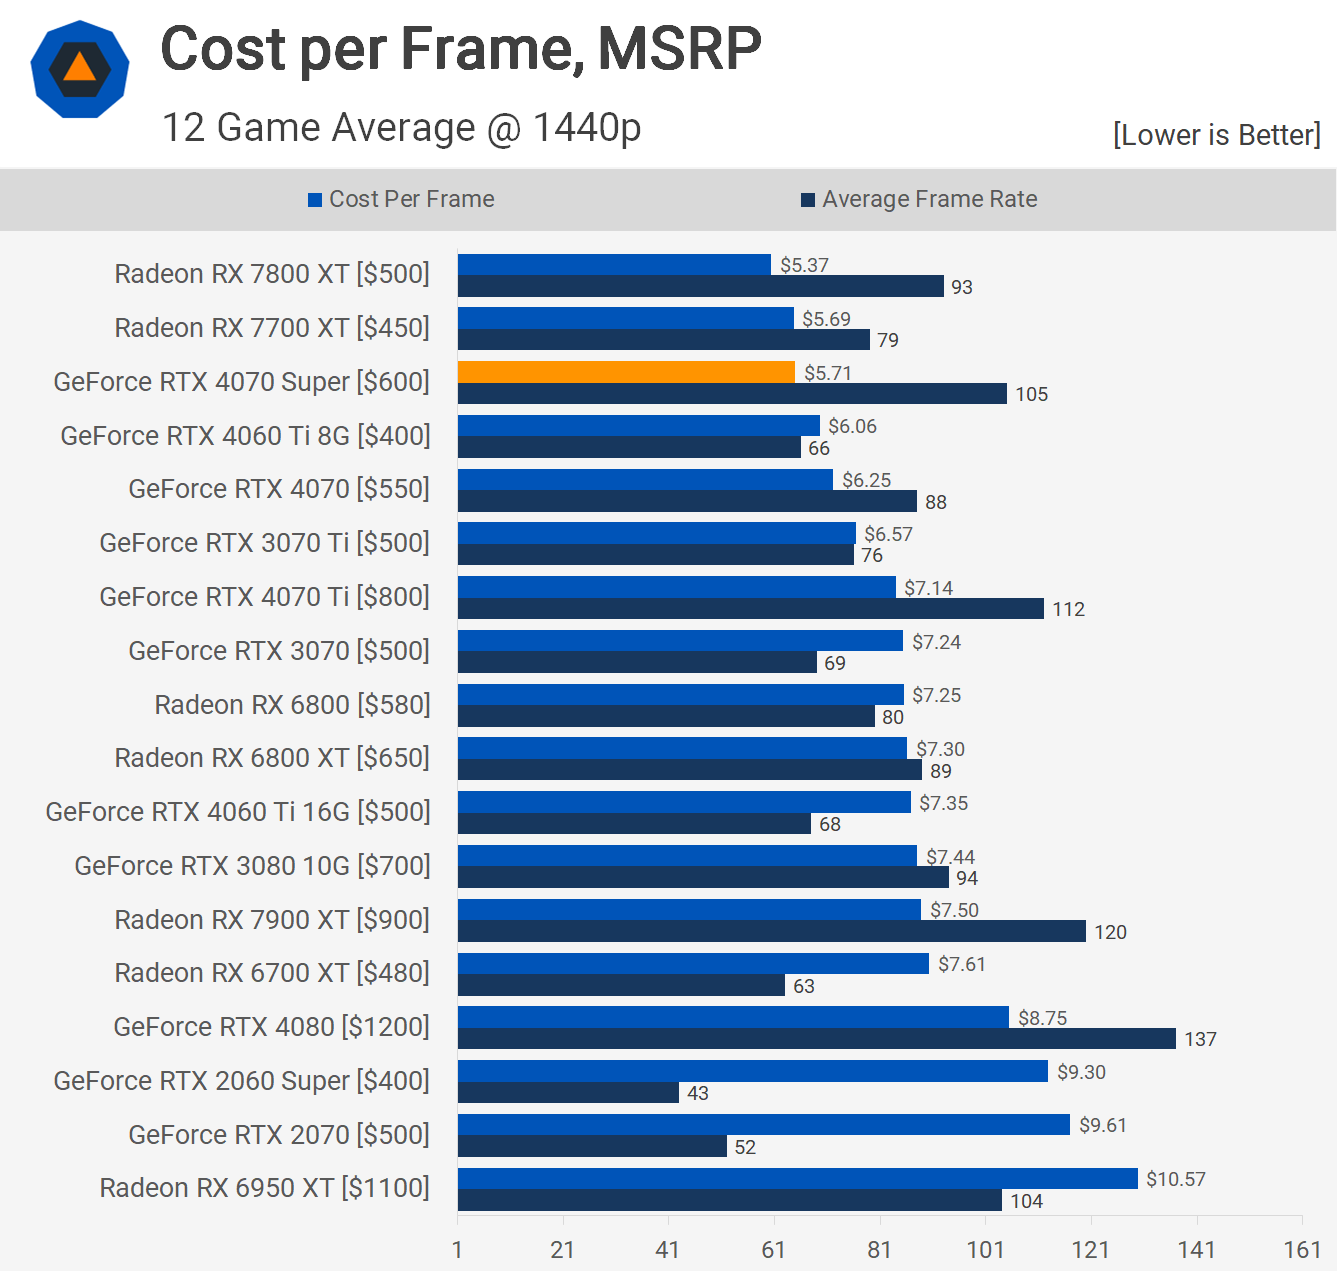Click the blue heptagon site logo
Screen dimensions: 1337x1271
coord(80,69)
